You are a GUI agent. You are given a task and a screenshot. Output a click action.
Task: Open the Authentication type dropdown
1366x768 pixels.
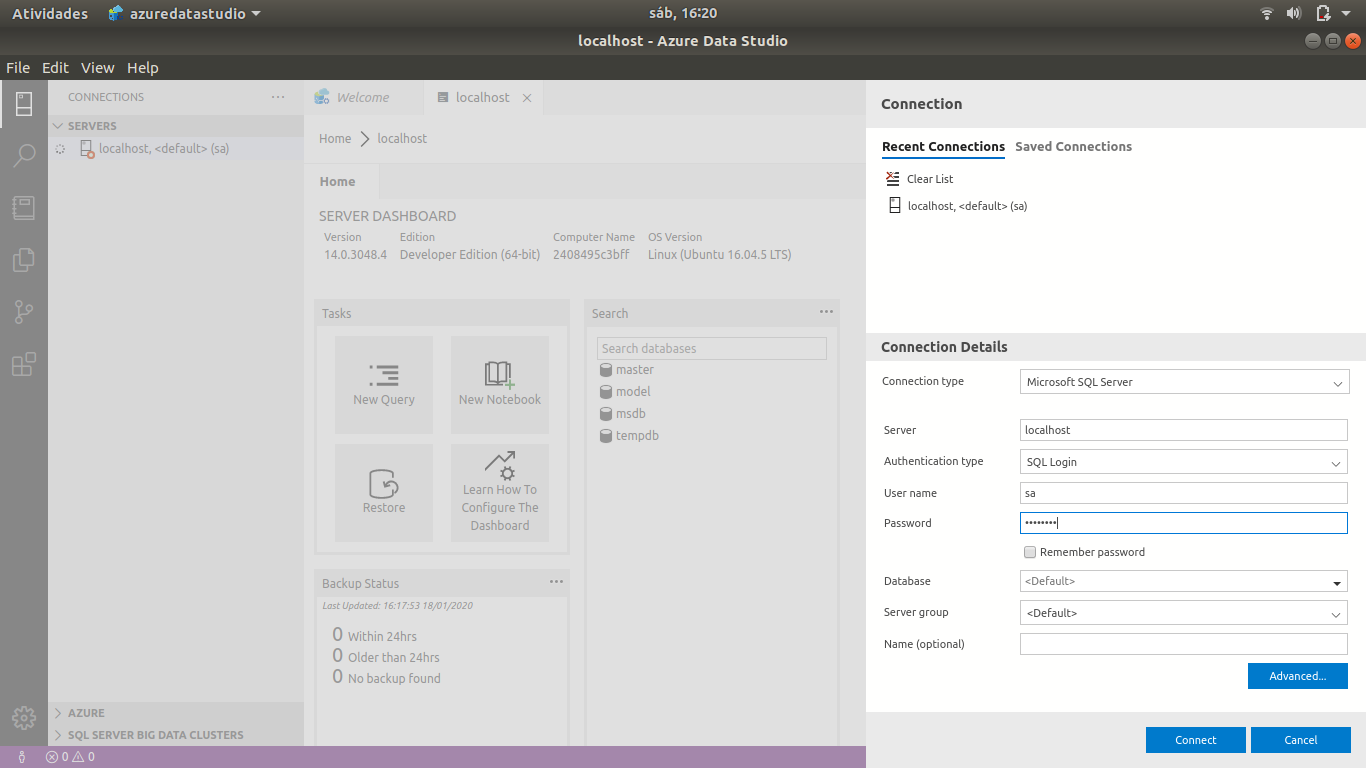(1185, 462)
